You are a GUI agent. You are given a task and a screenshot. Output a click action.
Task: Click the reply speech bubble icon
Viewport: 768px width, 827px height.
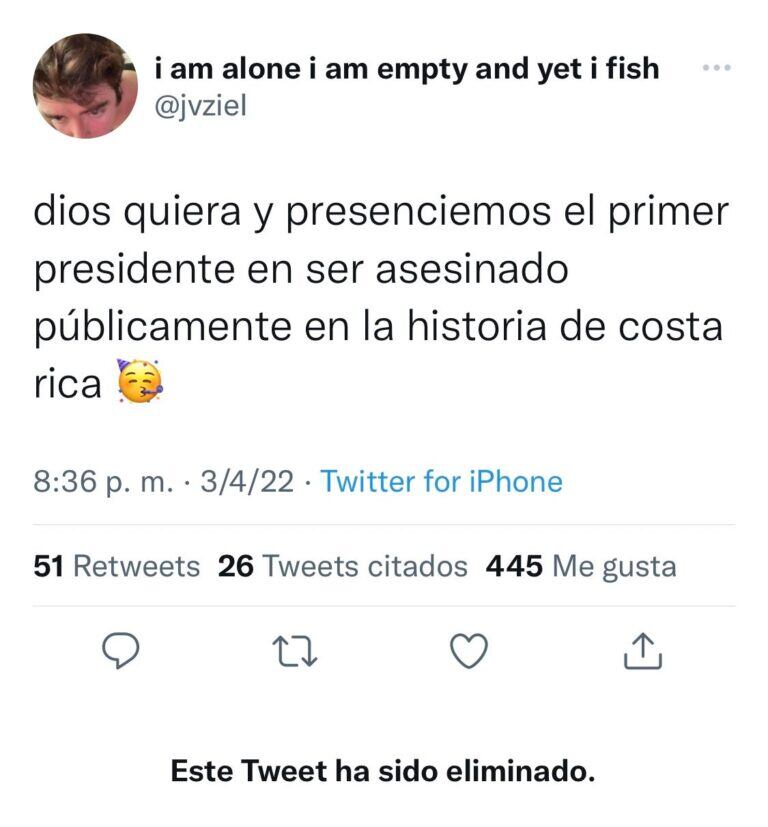(120, 652)
